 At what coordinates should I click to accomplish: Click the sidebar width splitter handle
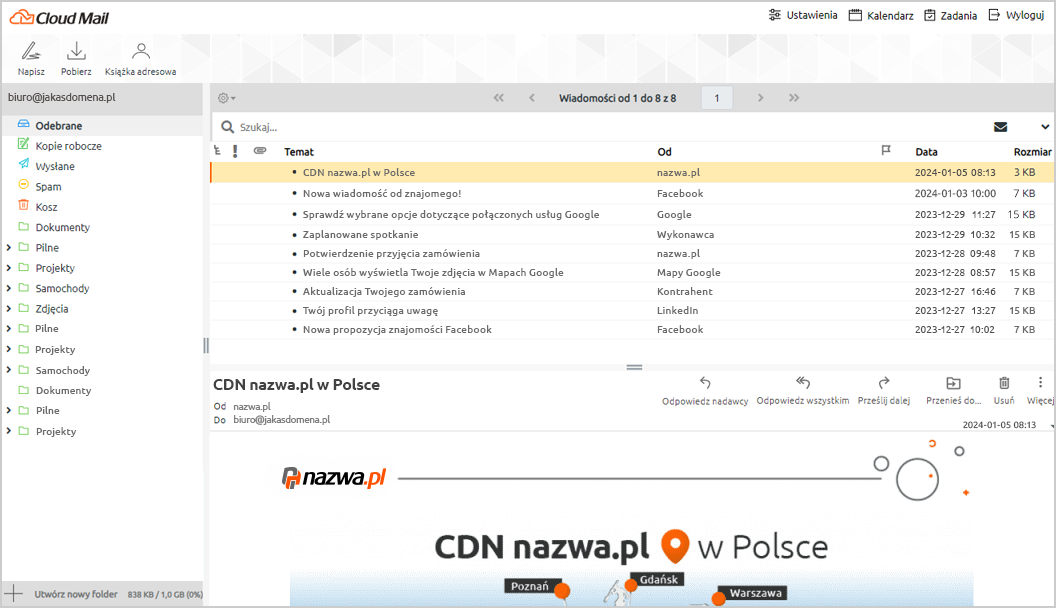pos(206,345)
